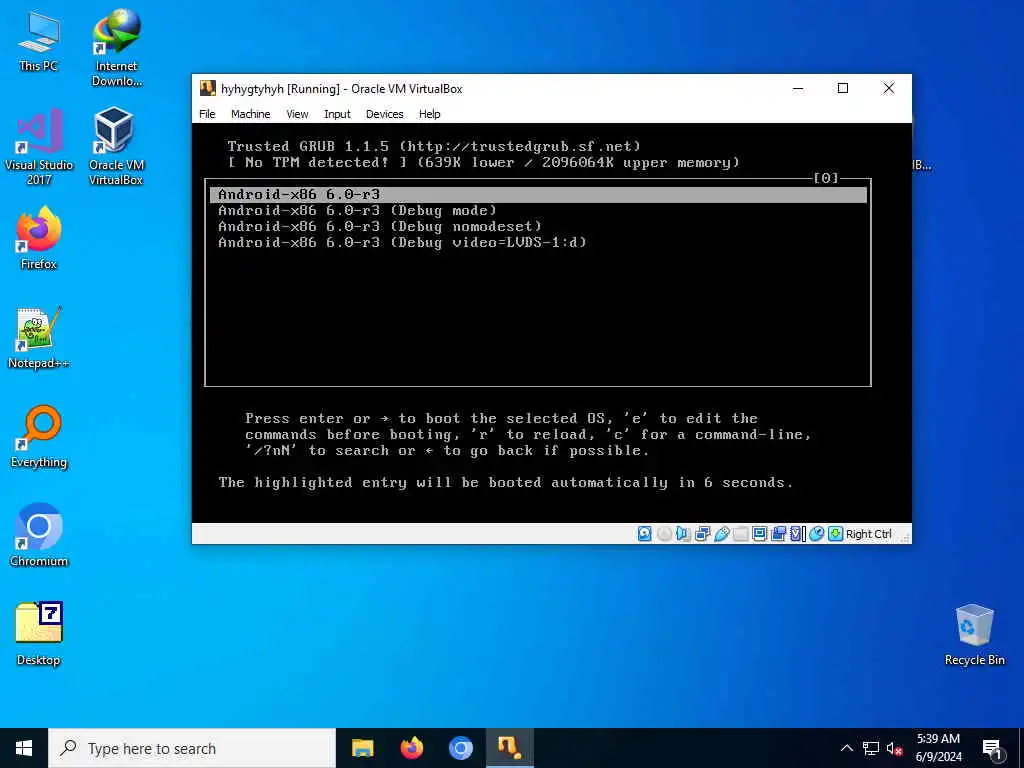Open Firefox from the taskbar
This screenshot has height=768, width=1024.
411,748
